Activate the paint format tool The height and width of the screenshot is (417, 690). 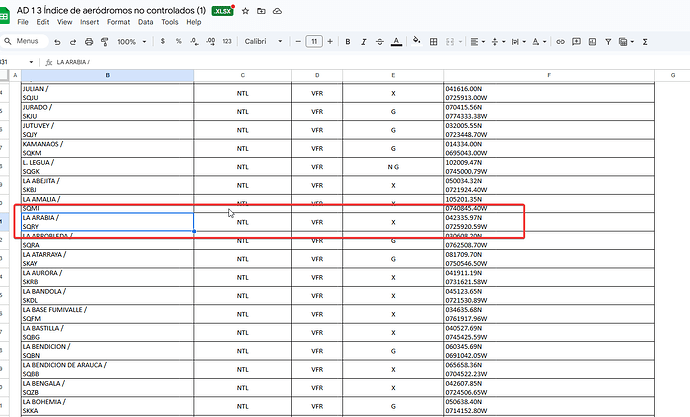point(105,42)
